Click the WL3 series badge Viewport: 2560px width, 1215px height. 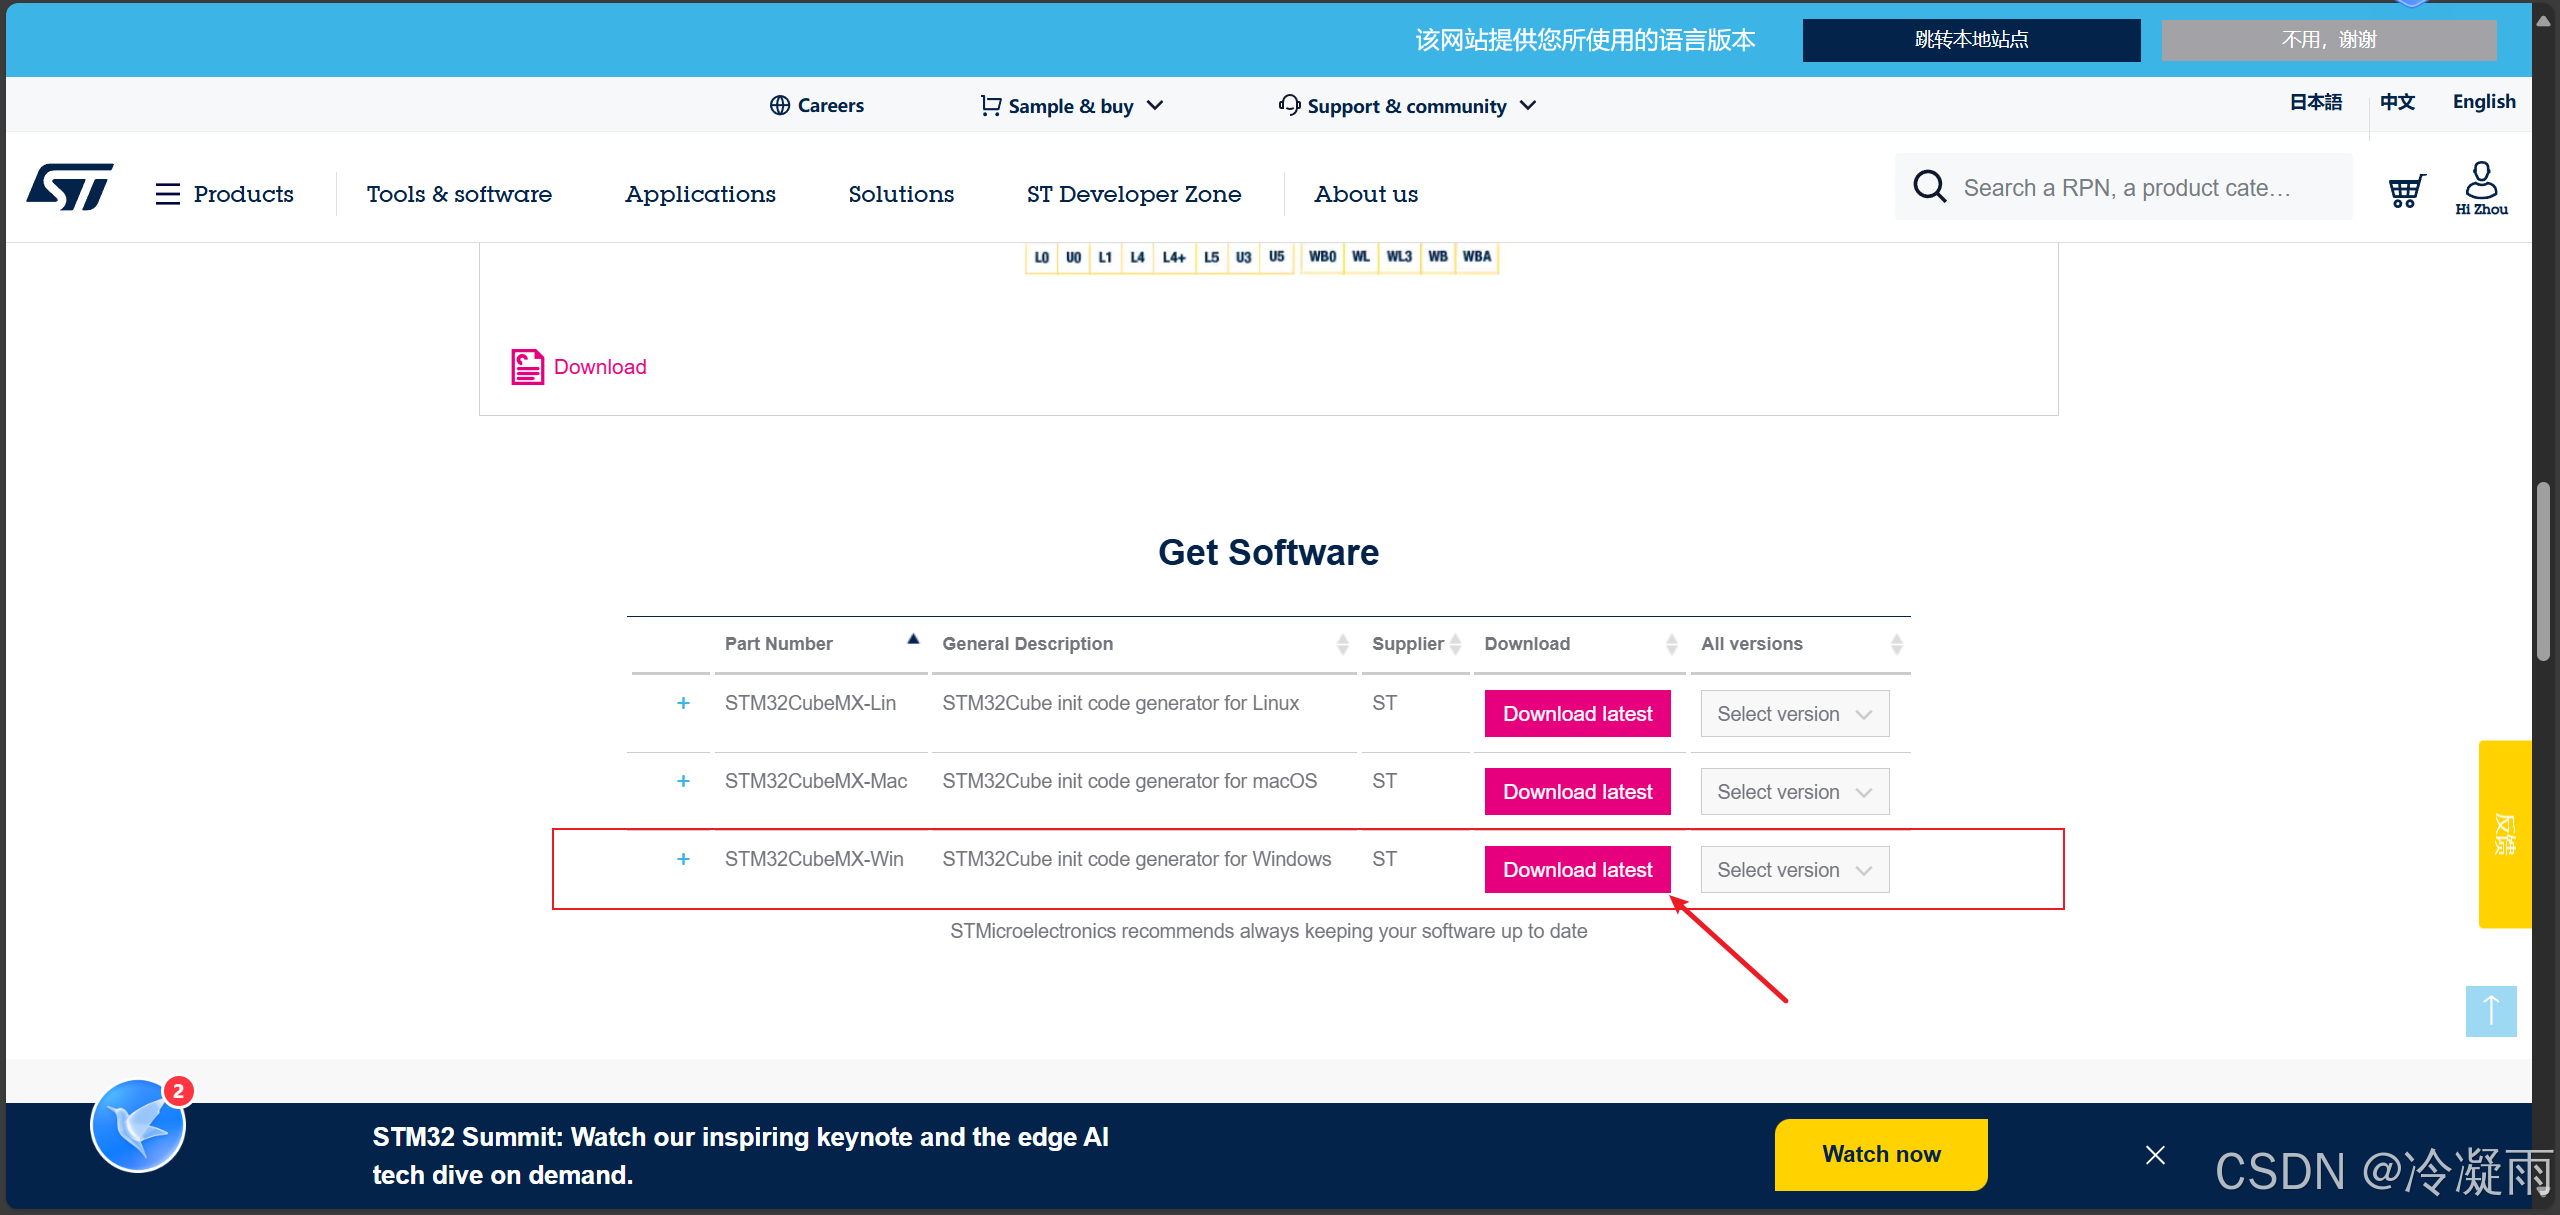tap(1399, 257)
